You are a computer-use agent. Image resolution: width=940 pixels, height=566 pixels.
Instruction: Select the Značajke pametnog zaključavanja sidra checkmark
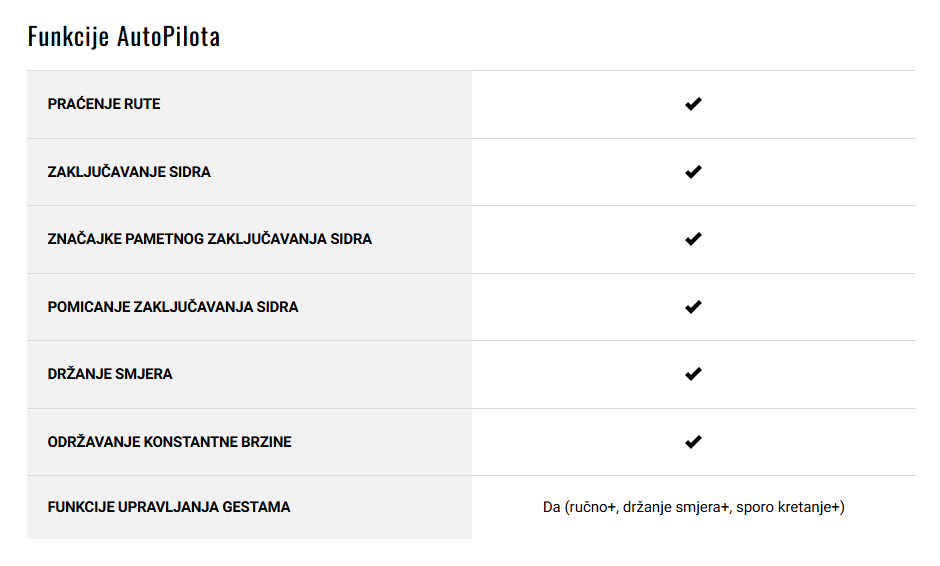(693, 239)
